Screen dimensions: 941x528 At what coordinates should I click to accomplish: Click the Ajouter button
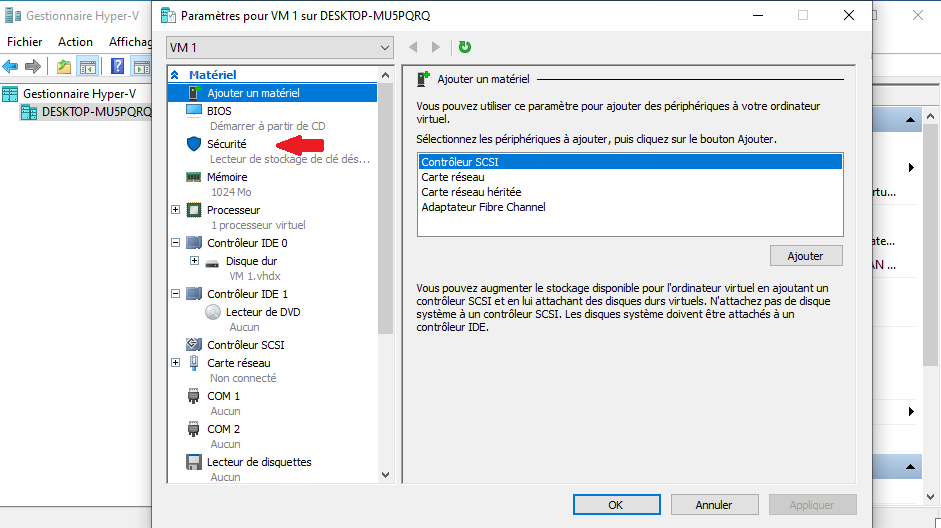point(806,256)
